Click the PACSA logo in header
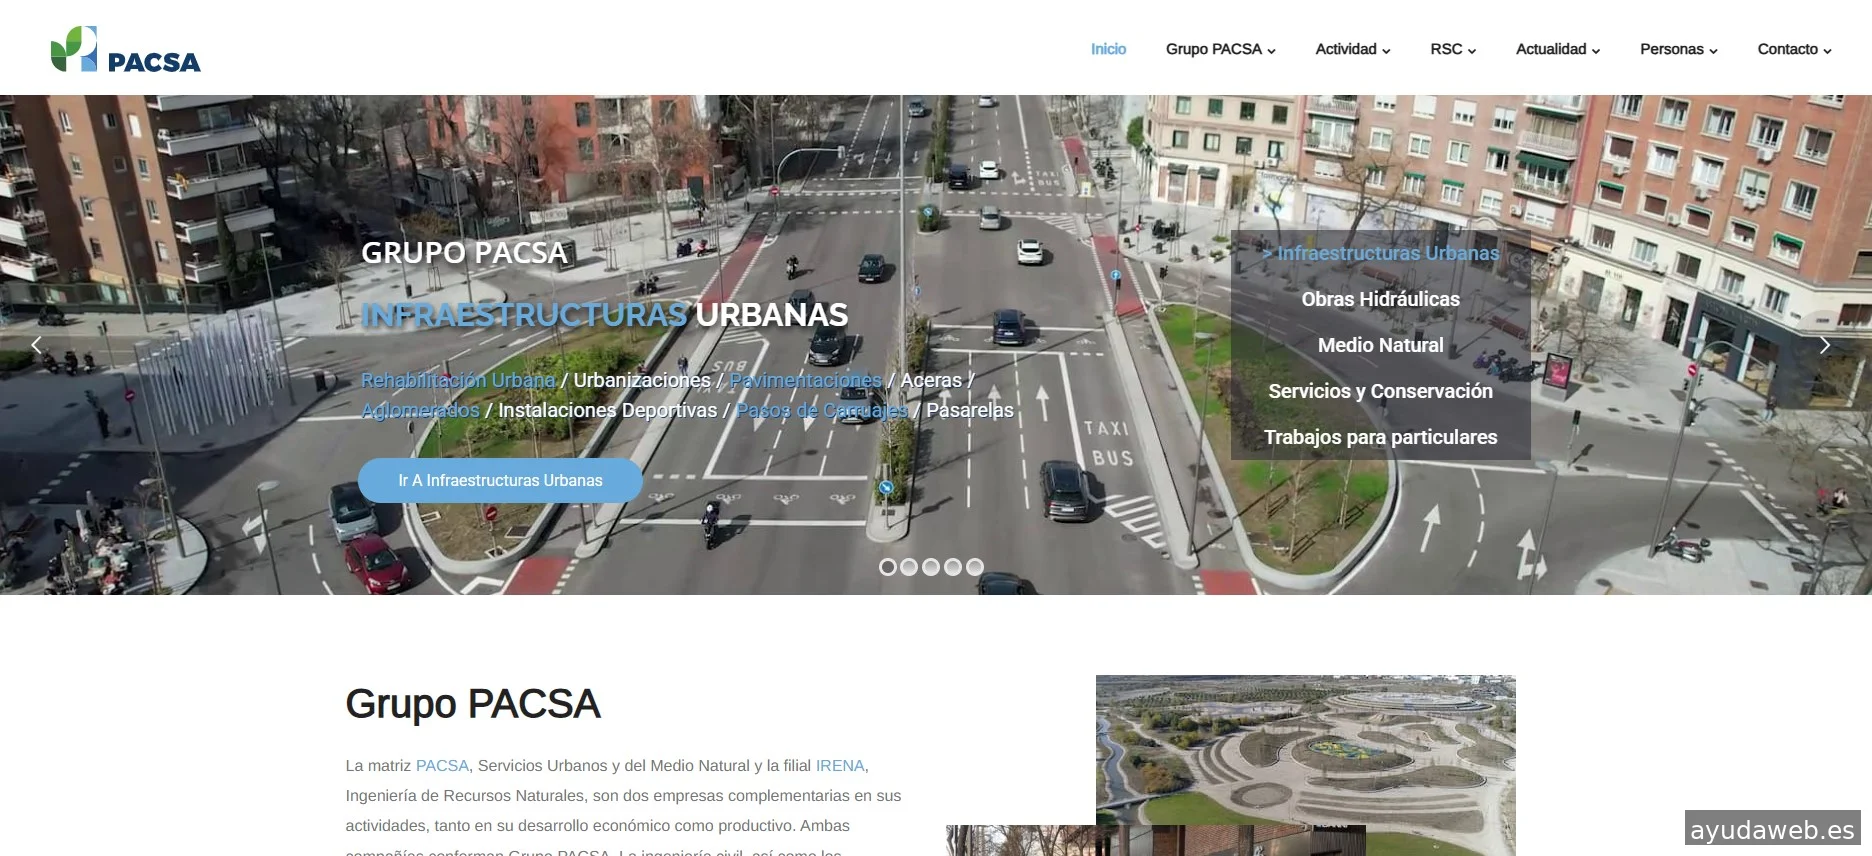This screenshot has height=856, width=1872. (x=125, y=50)
